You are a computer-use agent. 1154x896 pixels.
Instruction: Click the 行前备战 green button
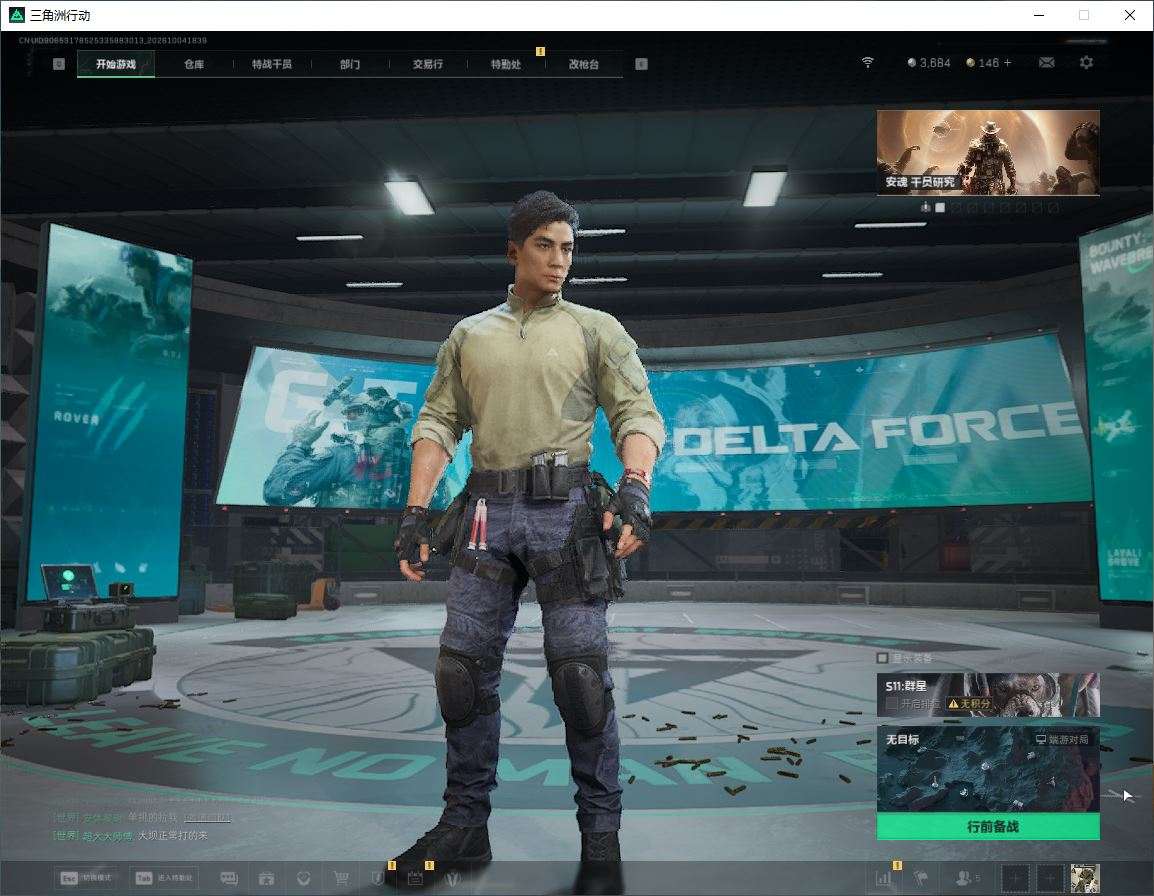coord(988,827)
